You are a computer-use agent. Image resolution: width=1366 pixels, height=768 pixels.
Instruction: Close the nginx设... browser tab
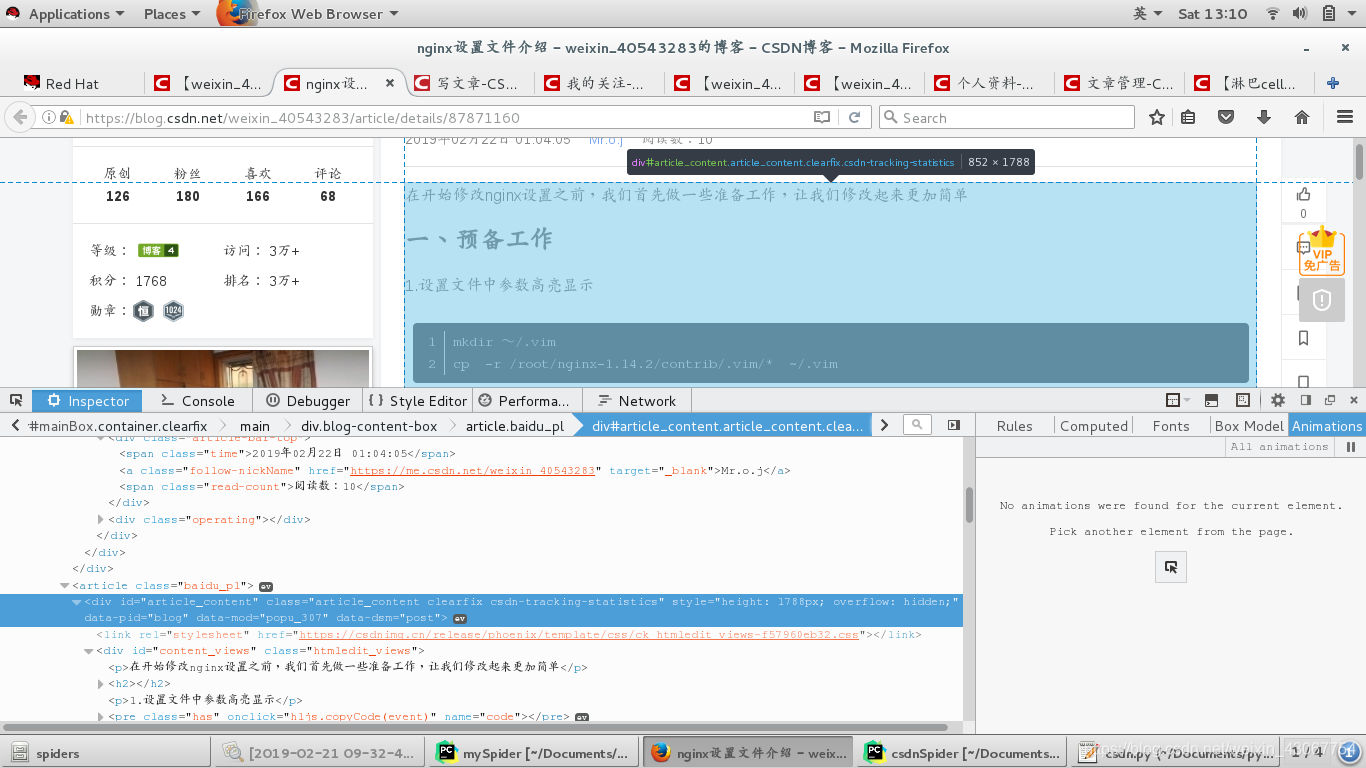coord(389,83)
